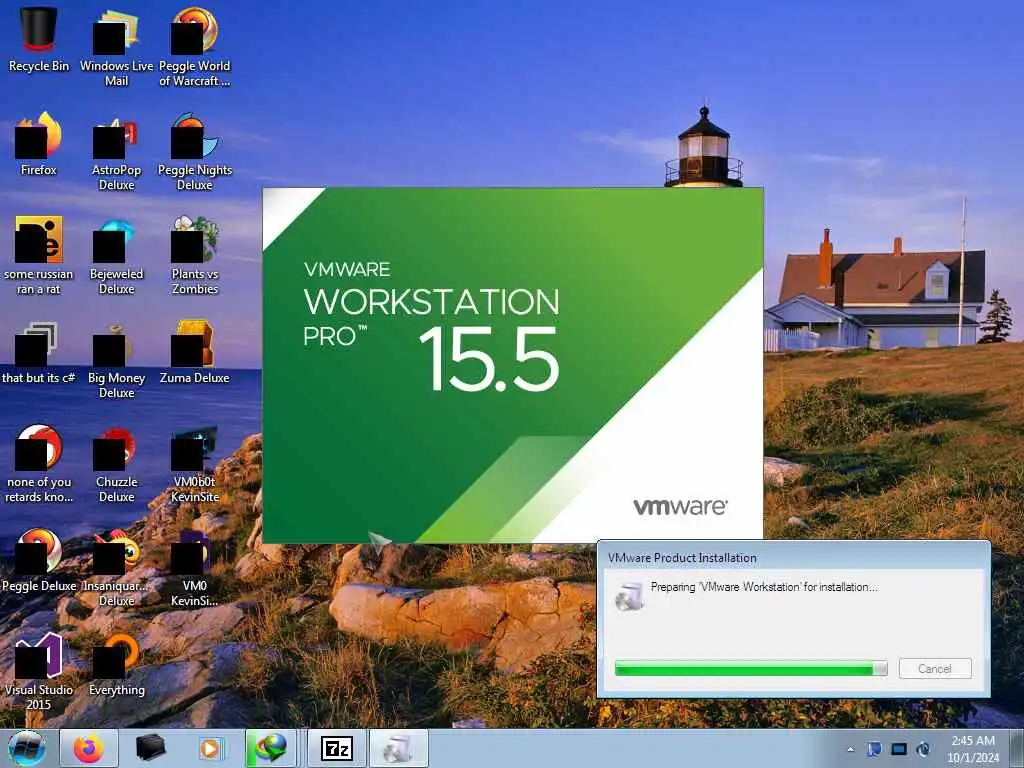Image resolution: width=1024 pixels, height=768 pixels.
Task: Select the Chuzzle Deluxe icon
Action: tap(116, 464)
